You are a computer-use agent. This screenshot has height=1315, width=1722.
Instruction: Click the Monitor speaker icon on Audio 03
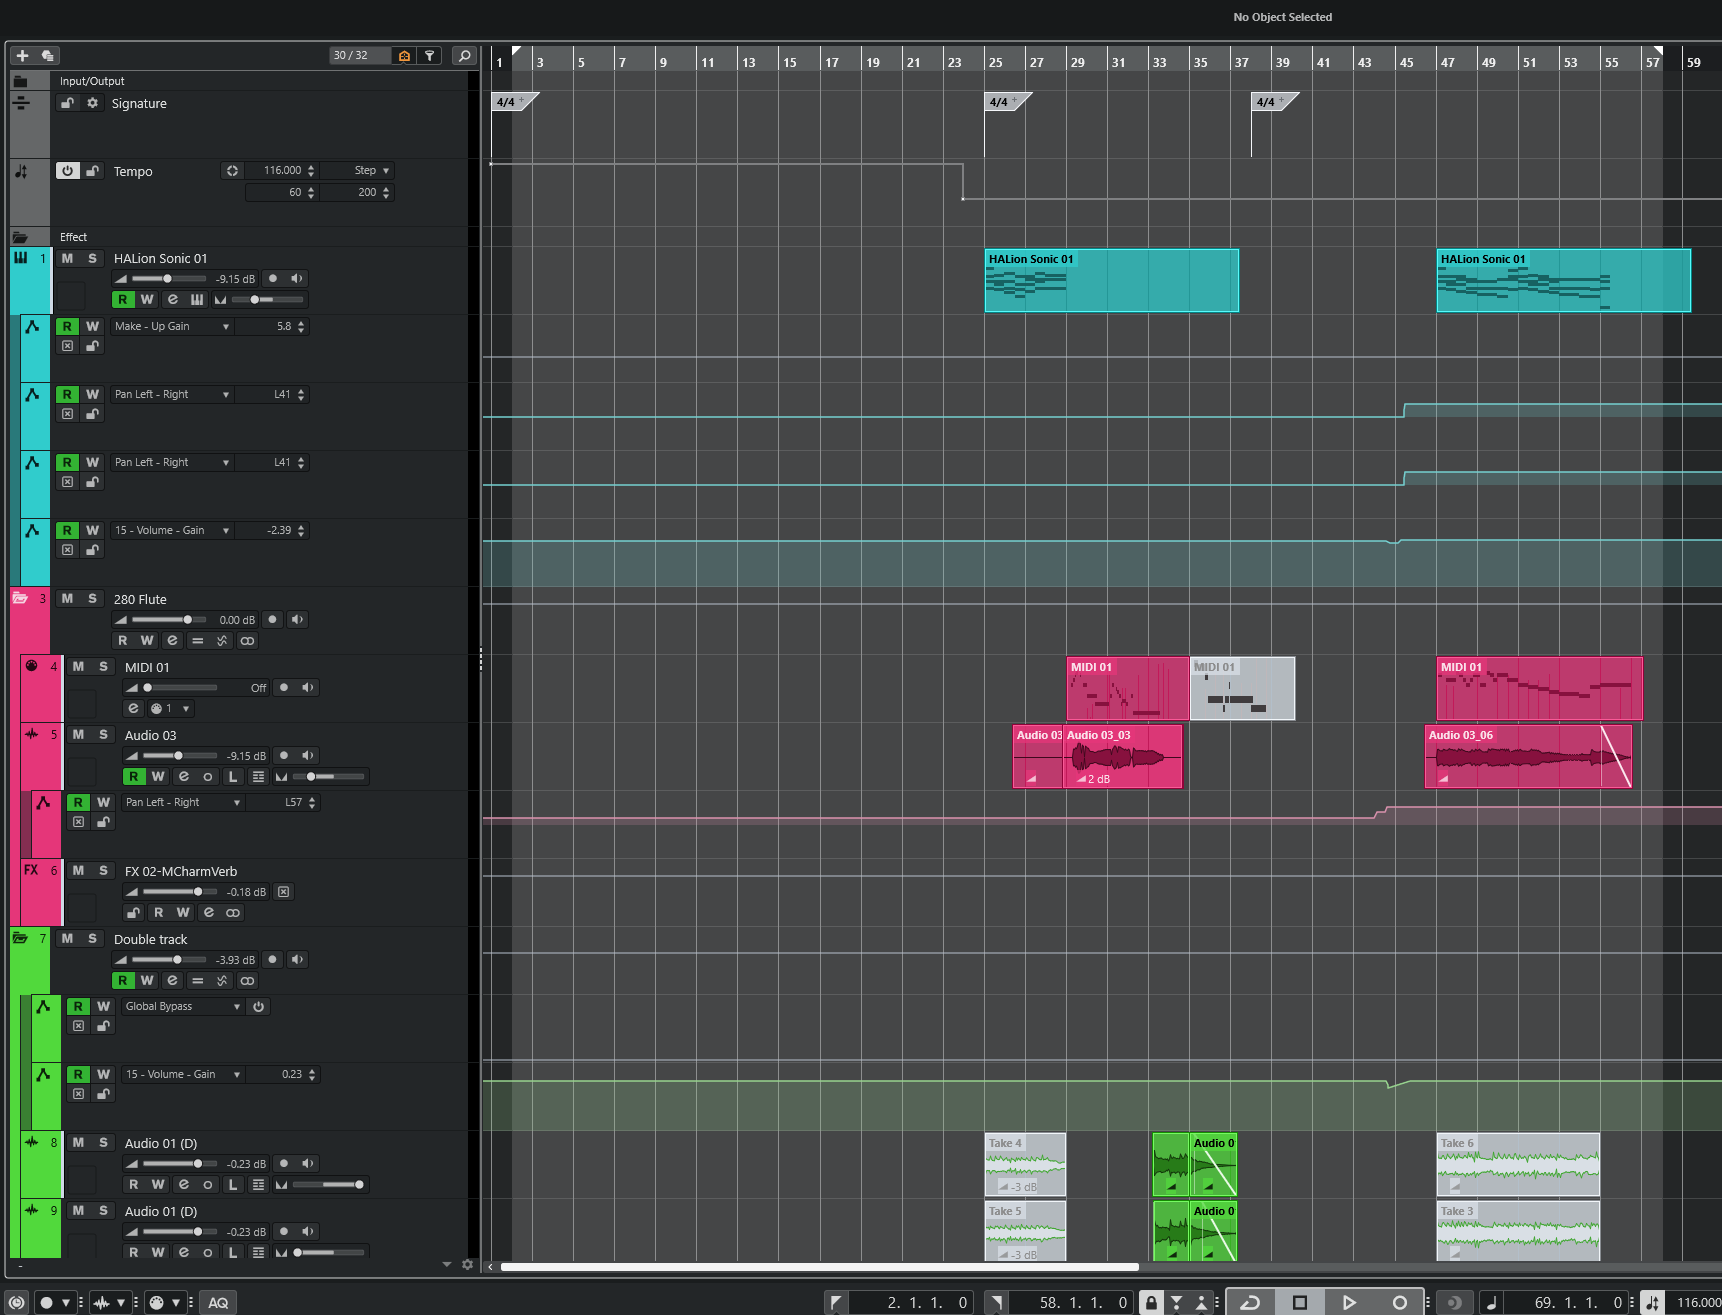click(308, 755)
